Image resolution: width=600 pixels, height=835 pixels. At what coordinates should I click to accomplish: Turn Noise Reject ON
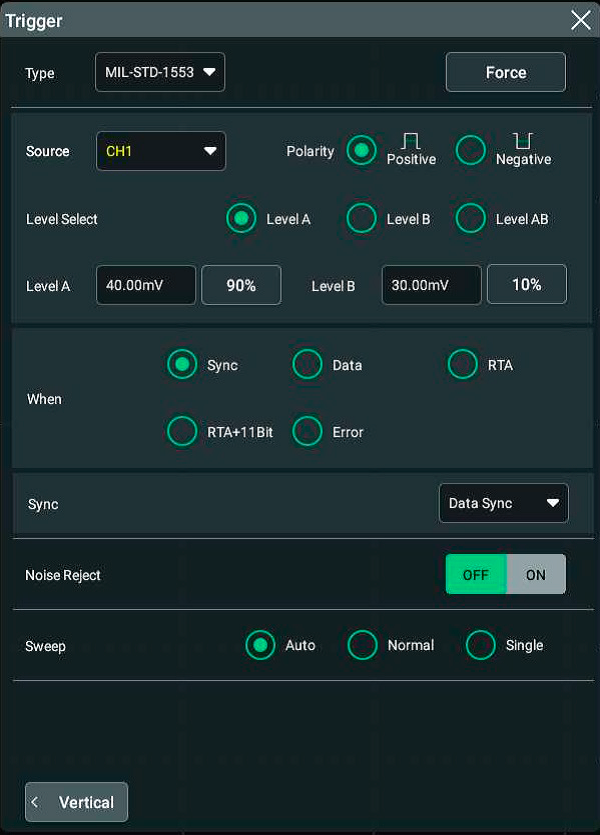click(536, 575)
